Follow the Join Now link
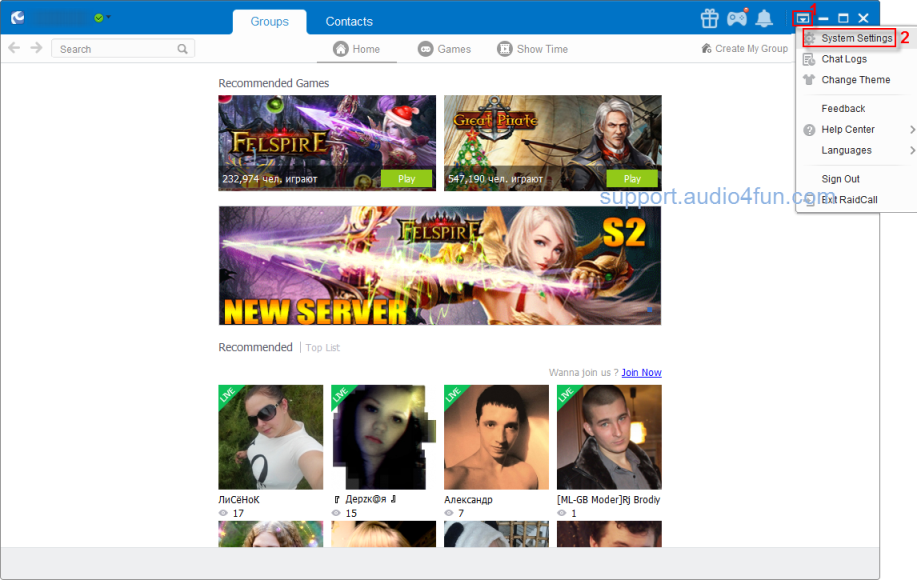The height and width of the screenshot is (580, 917). pyautogui.click(x=642, y=372)
